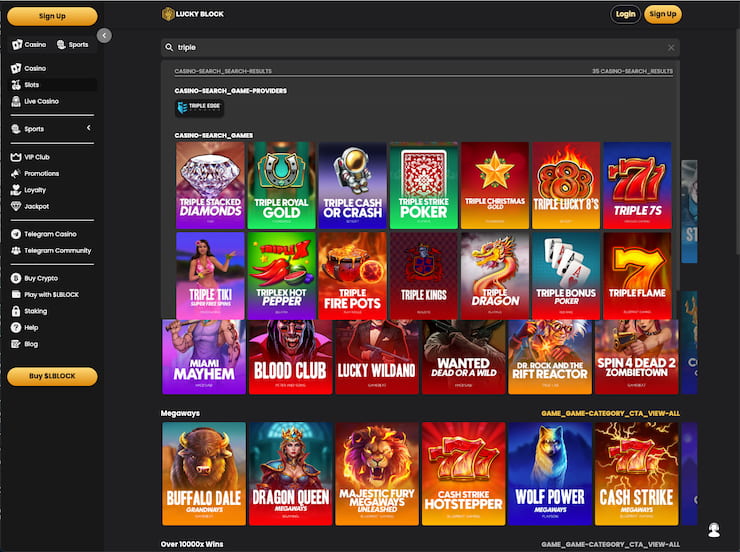This screenshot has height=552, width=740.
Task: Click View All for Megaways
Action: point(610,412)
